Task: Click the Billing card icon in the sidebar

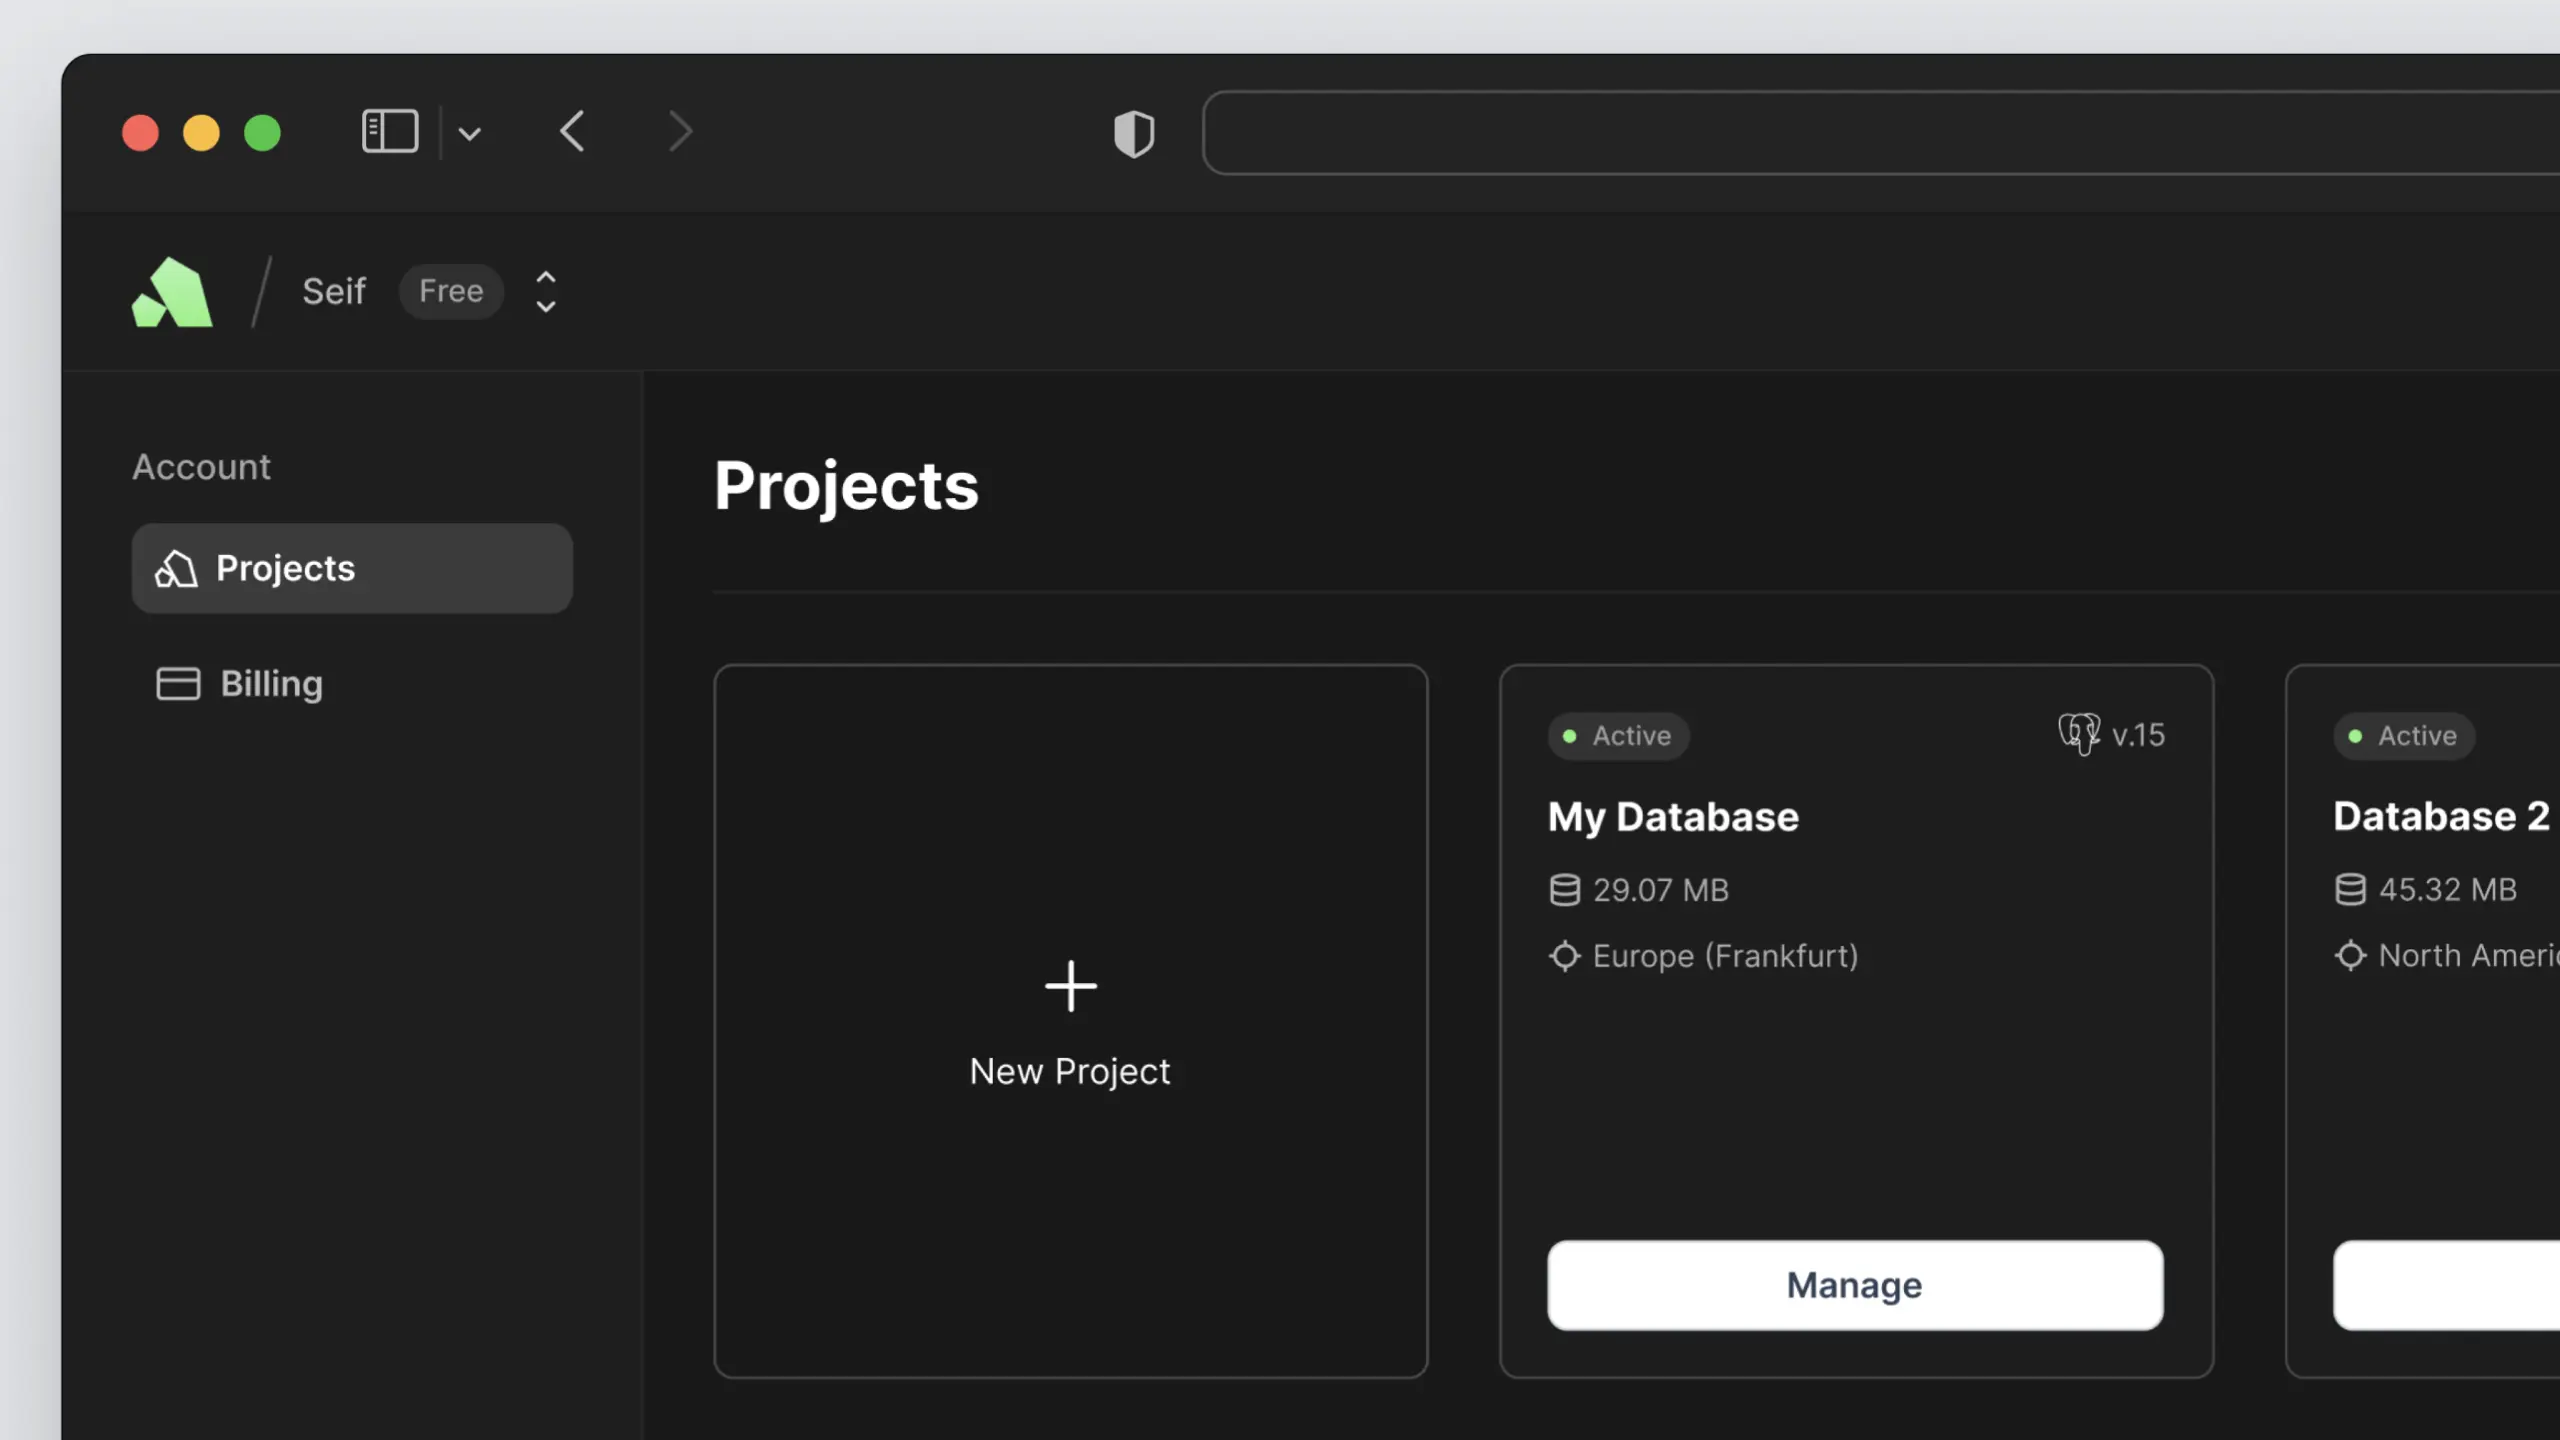Action: 178,684
